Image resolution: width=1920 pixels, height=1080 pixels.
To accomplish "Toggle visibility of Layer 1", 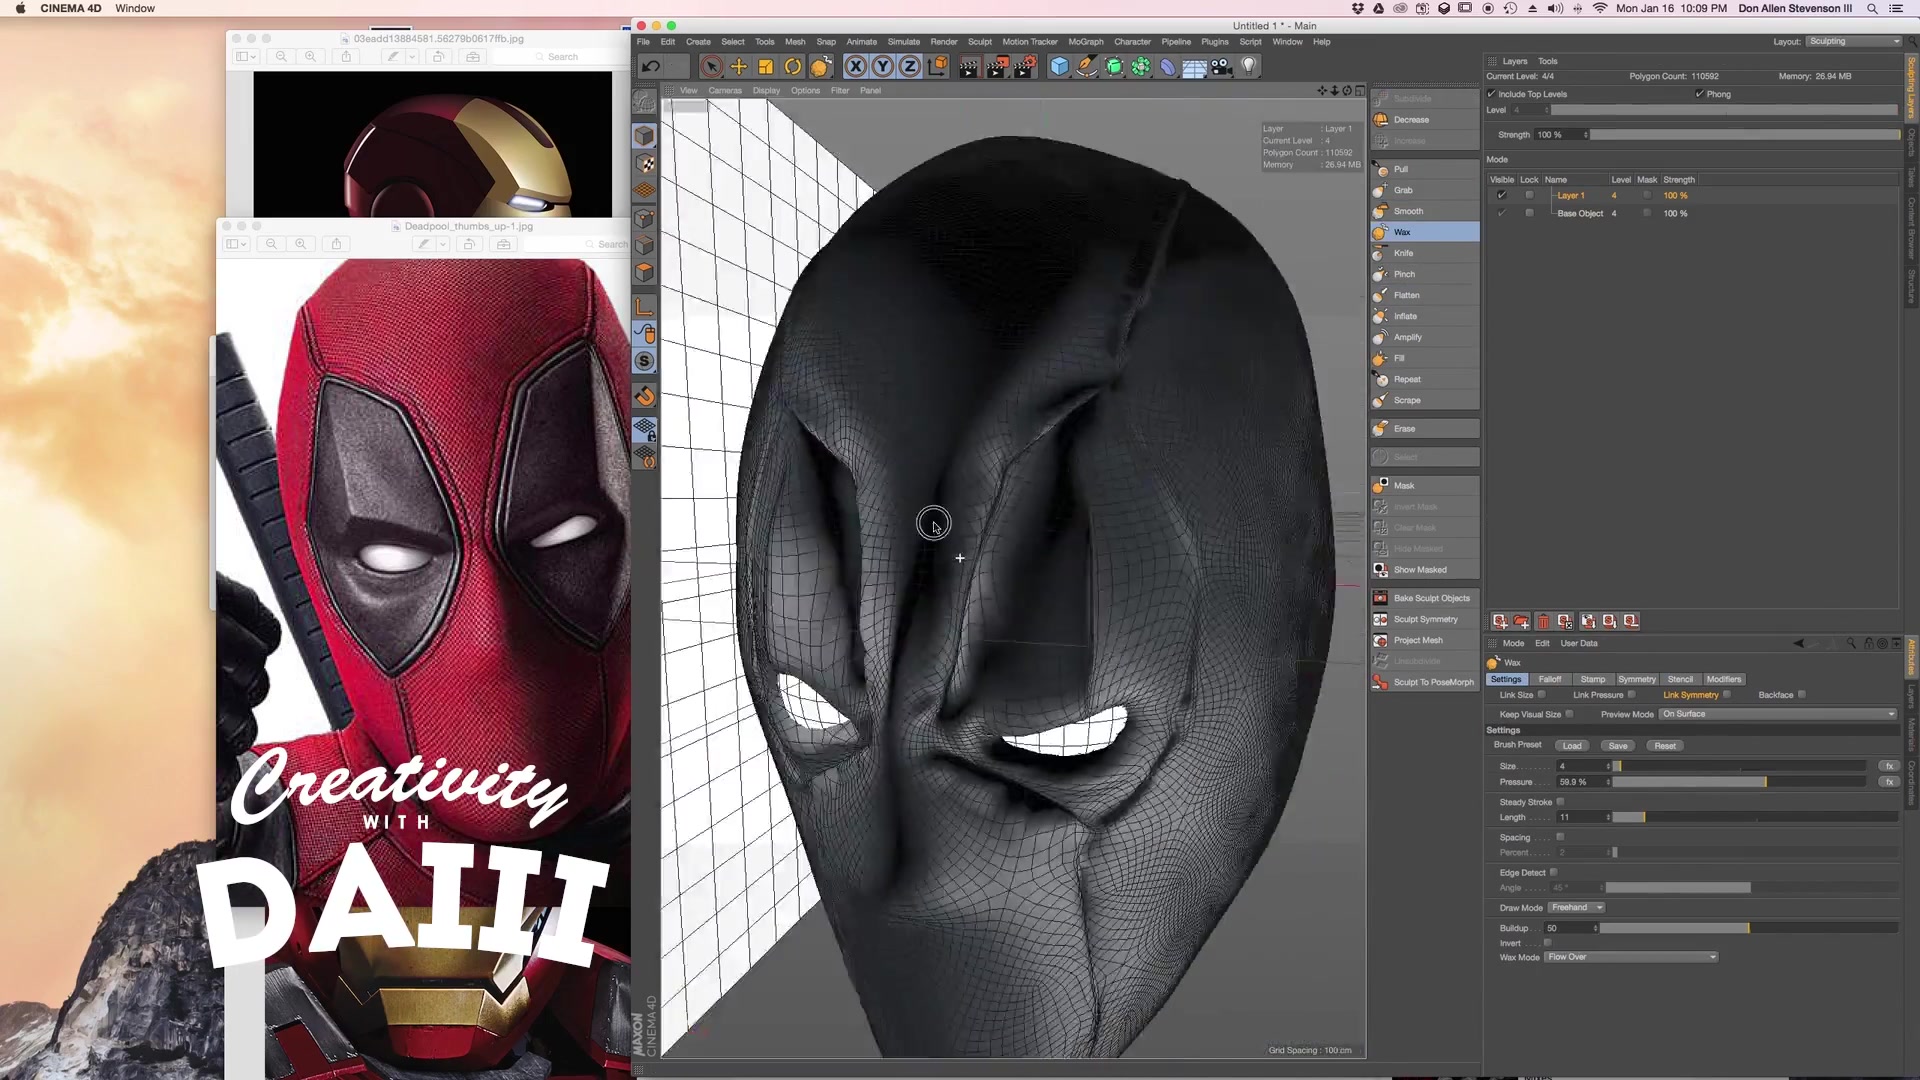I will point(1501,196).
